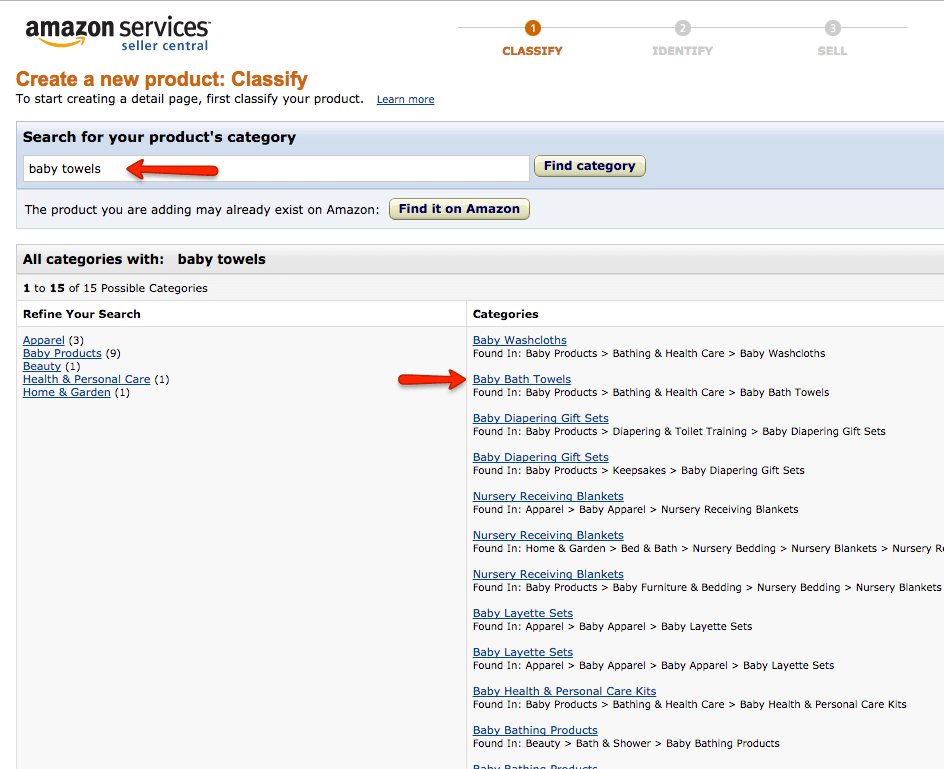
Task: Select Nursery Receiving Blankets found in Home & Garden
Action: coord(548,535)
